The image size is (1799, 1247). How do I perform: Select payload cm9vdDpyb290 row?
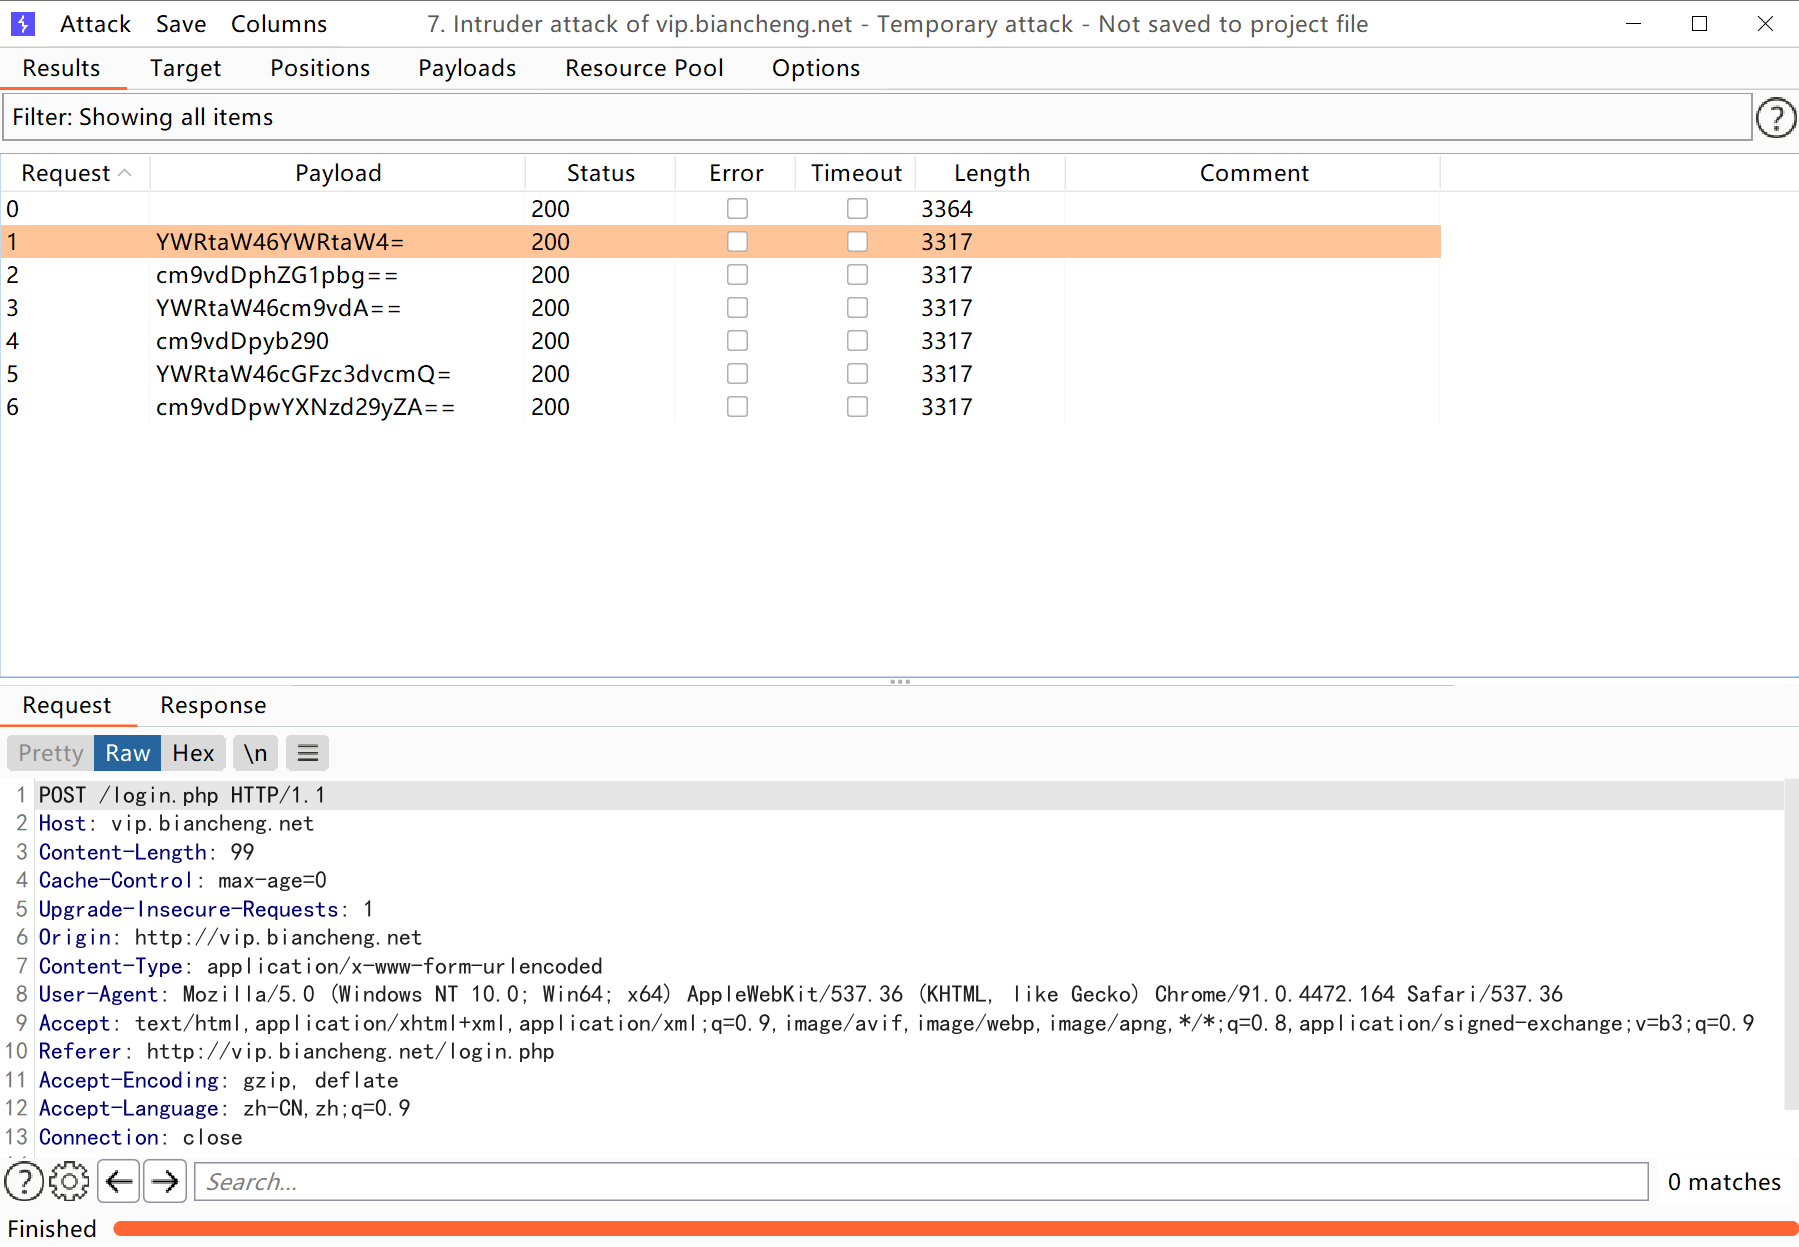coord(720,340)
